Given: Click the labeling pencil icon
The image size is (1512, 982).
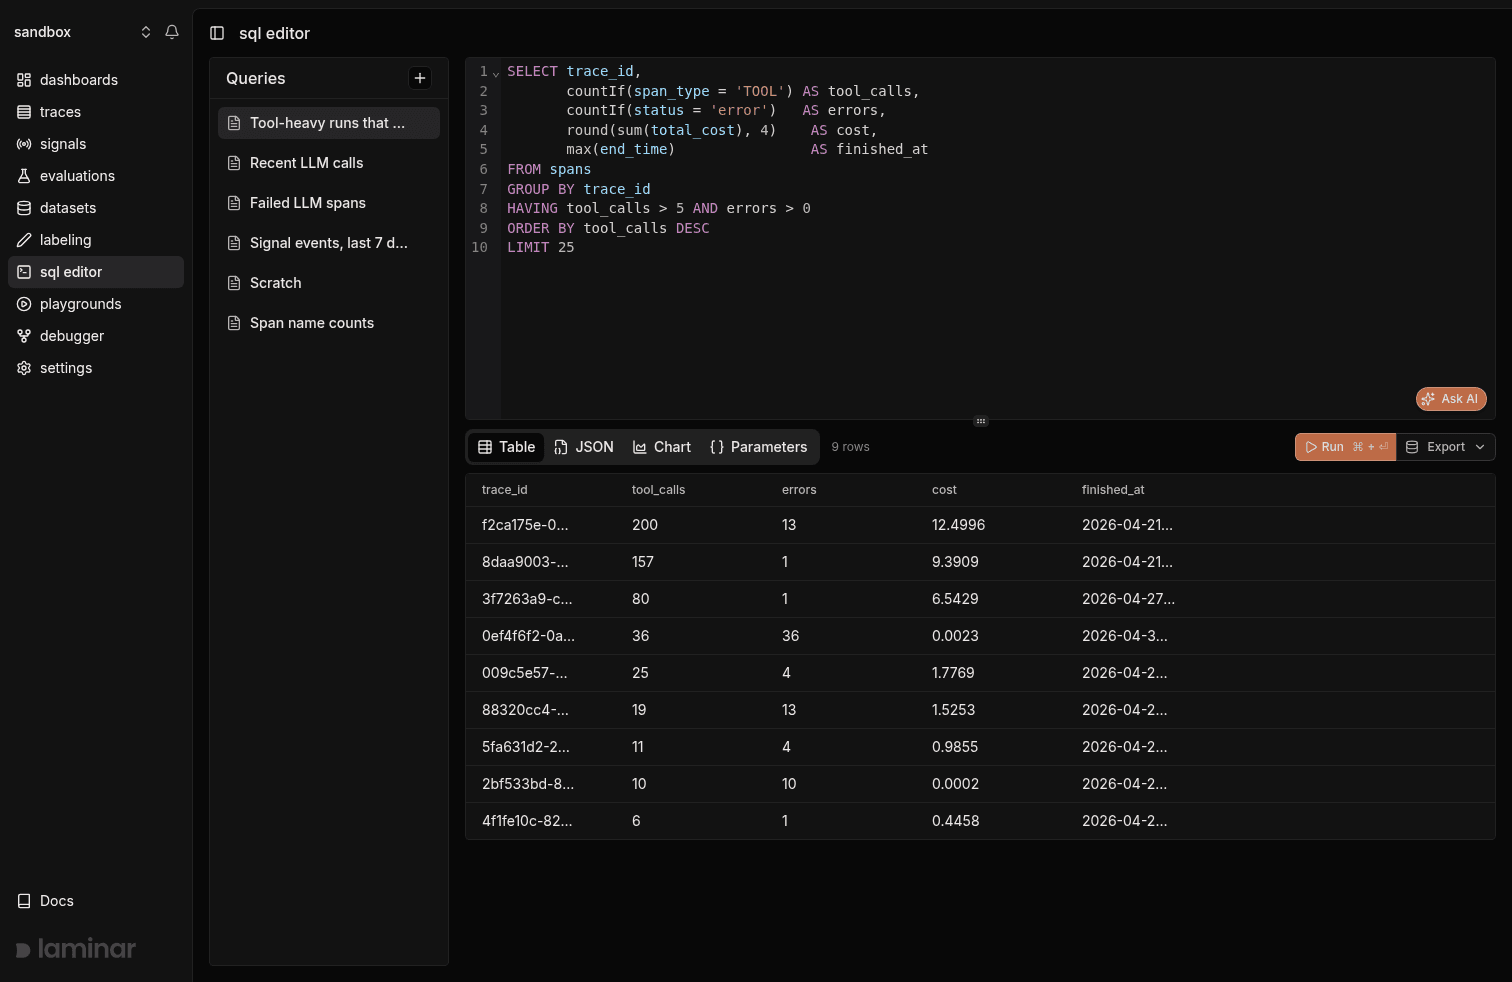Looking at the screenshot, I should (24, 240).
